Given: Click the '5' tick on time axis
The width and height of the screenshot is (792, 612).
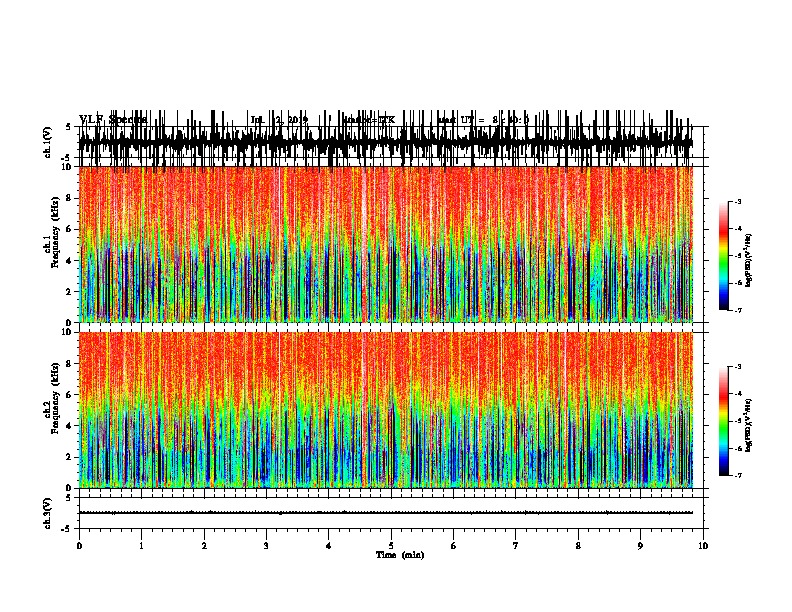Looking at the screenshot, I should click(391, 546).
